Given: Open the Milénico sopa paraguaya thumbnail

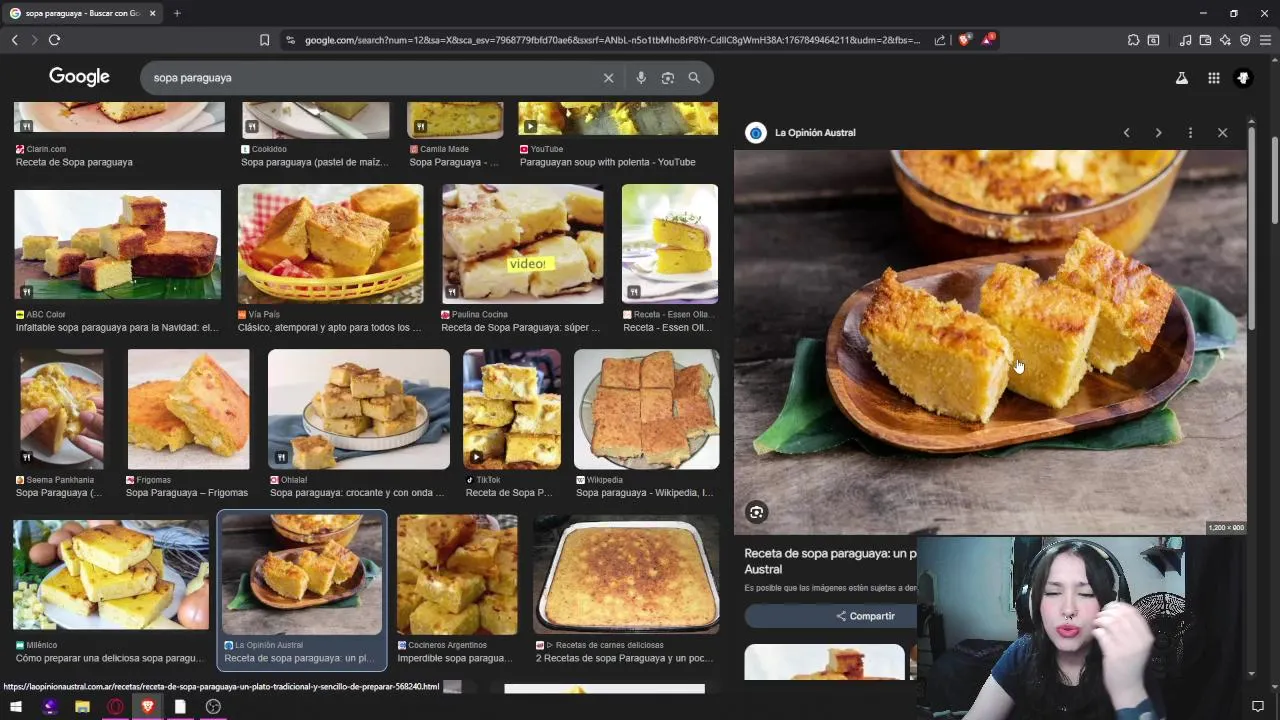Looking at the screenshot, I should [111, 575].
